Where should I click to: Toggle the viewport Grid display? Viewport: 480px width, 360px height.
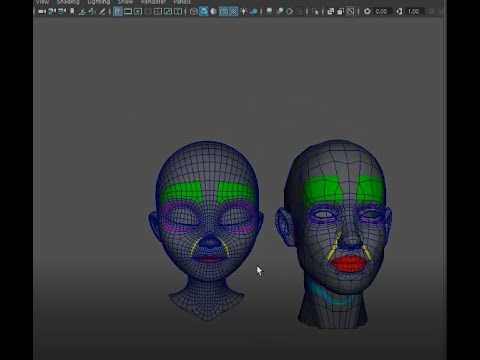click(118, 12)
